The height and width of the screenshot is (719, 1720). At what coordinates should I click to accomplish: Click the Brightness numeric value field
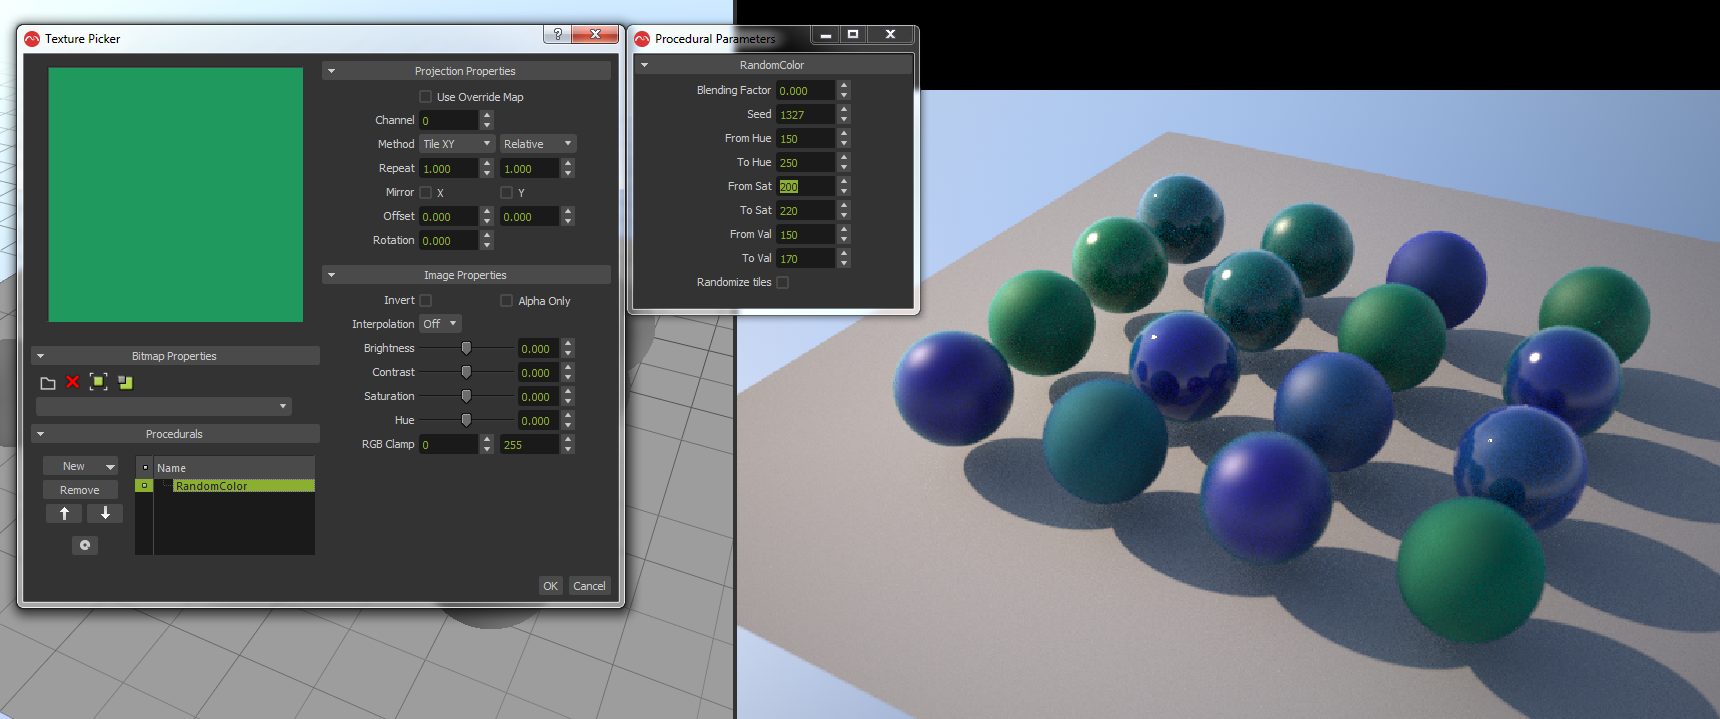point(539,348)
